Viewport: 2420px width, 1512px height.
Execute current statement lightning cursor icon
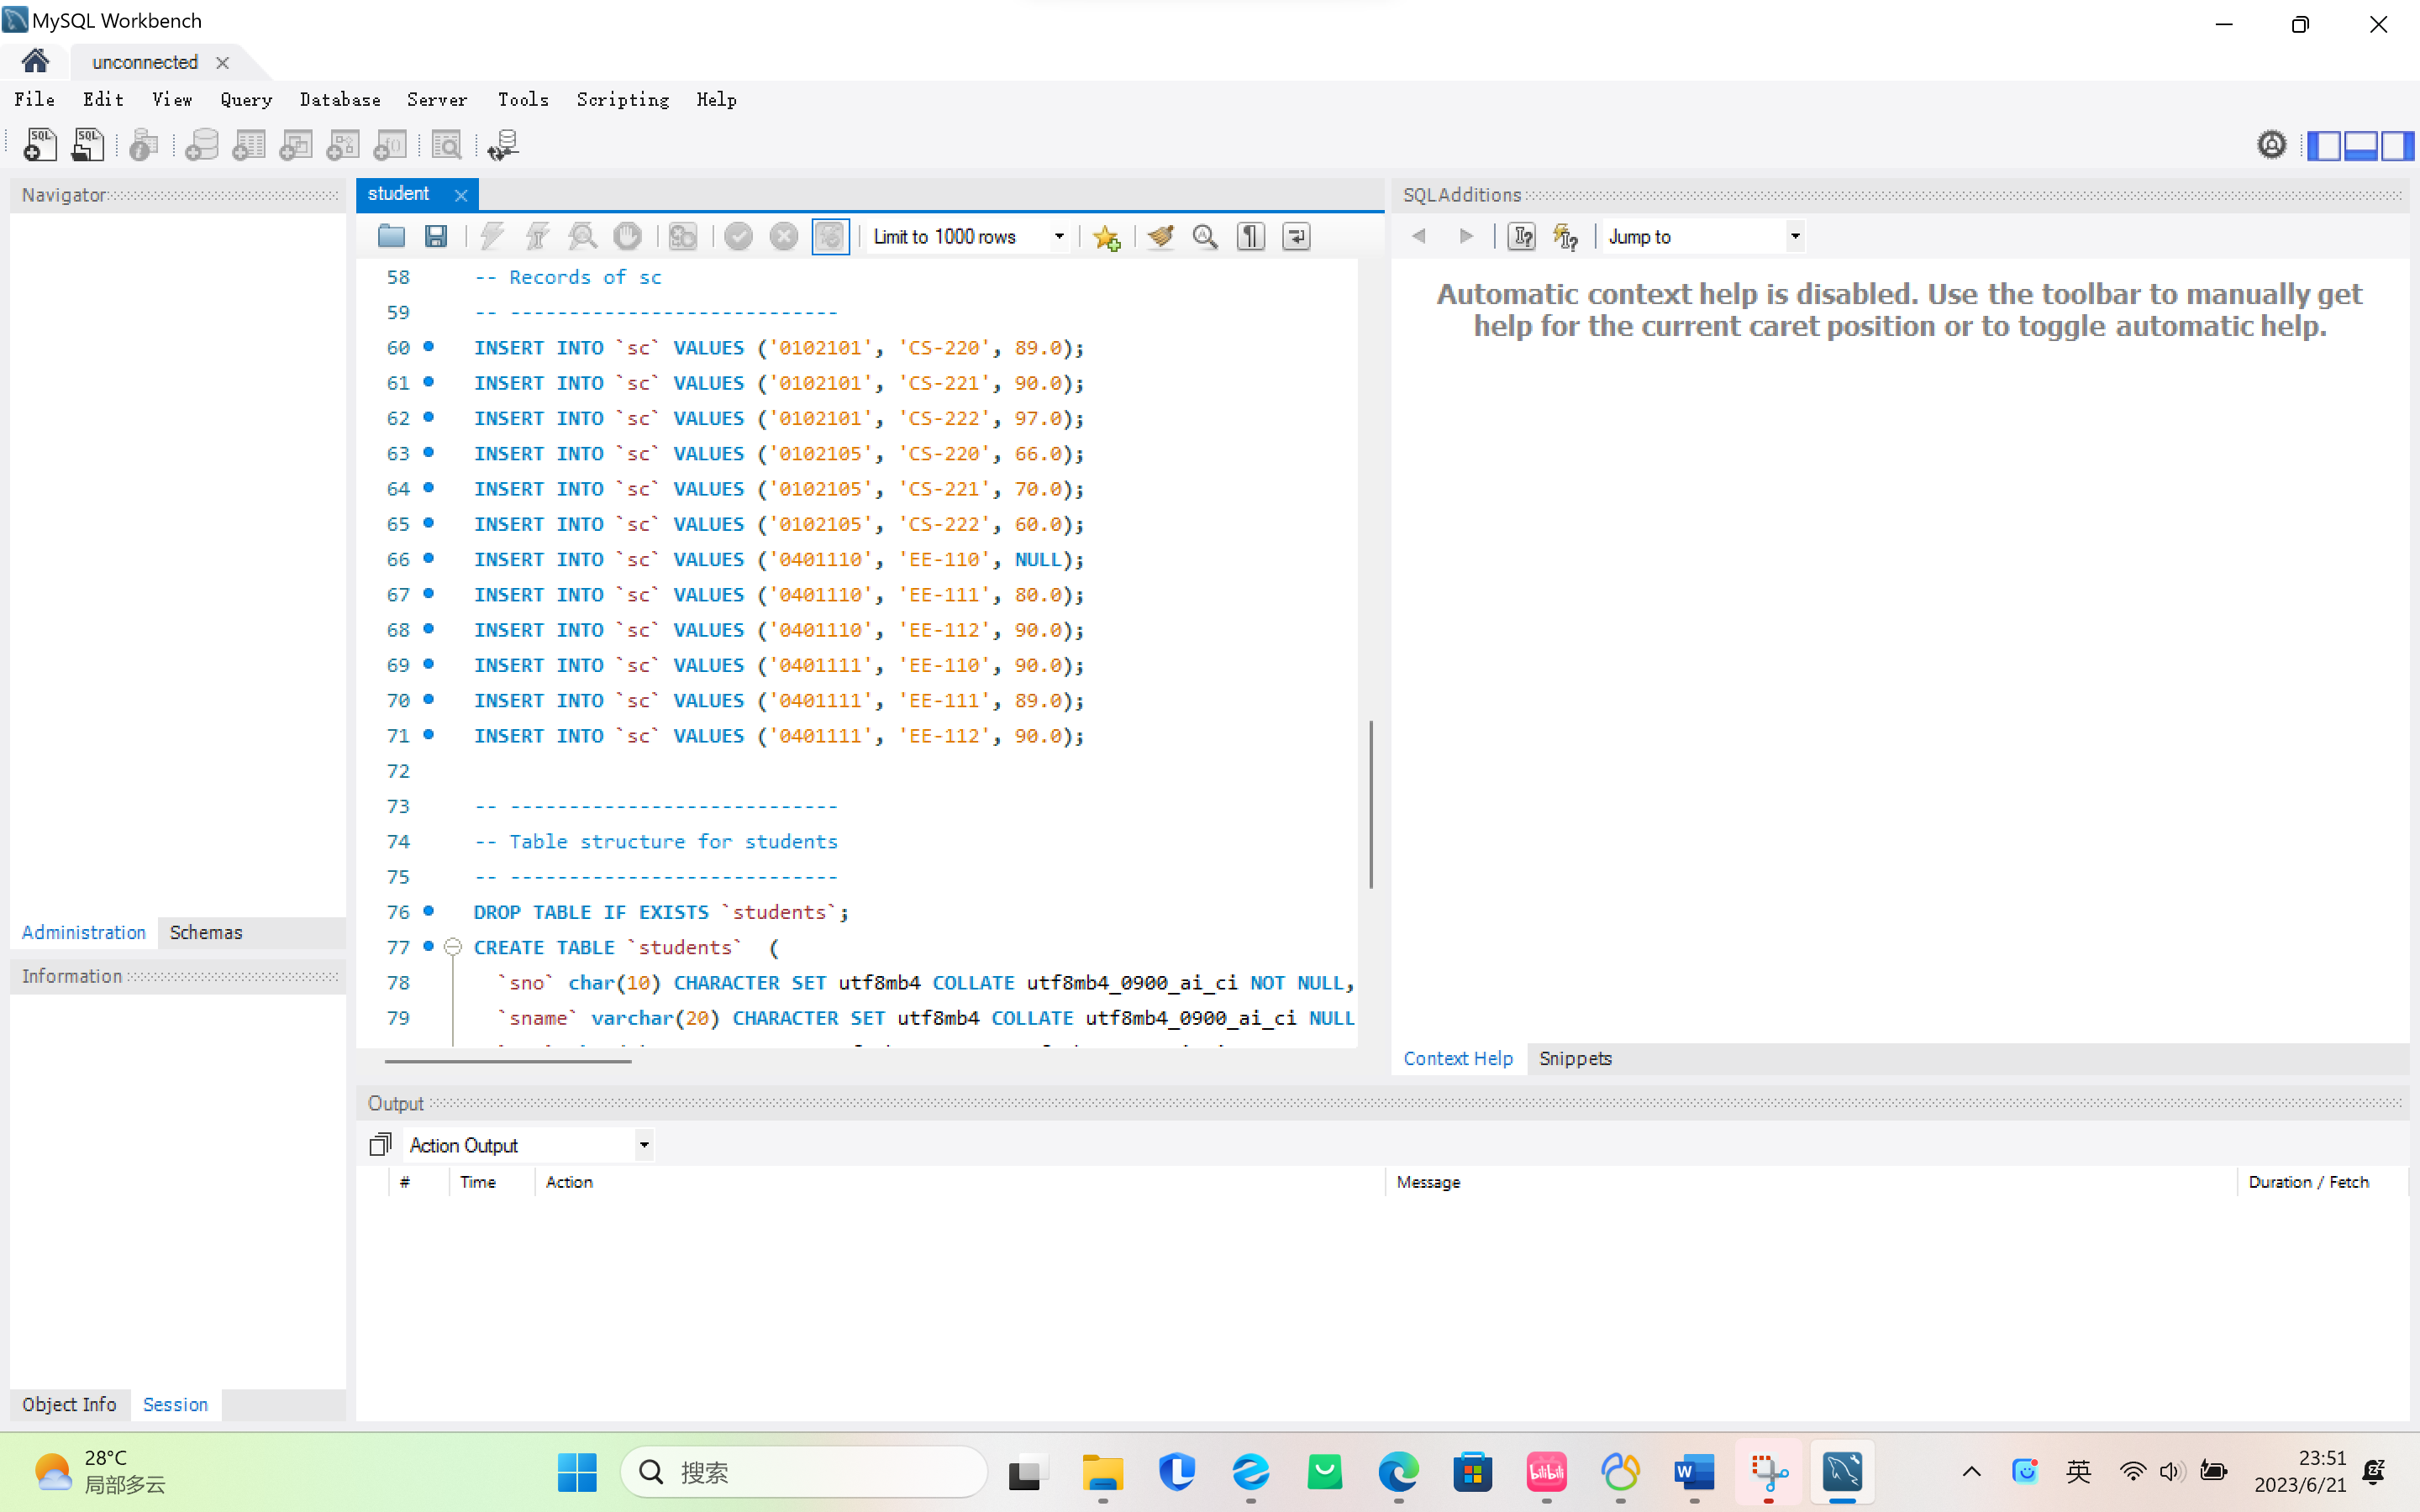[x=537, y=236]
